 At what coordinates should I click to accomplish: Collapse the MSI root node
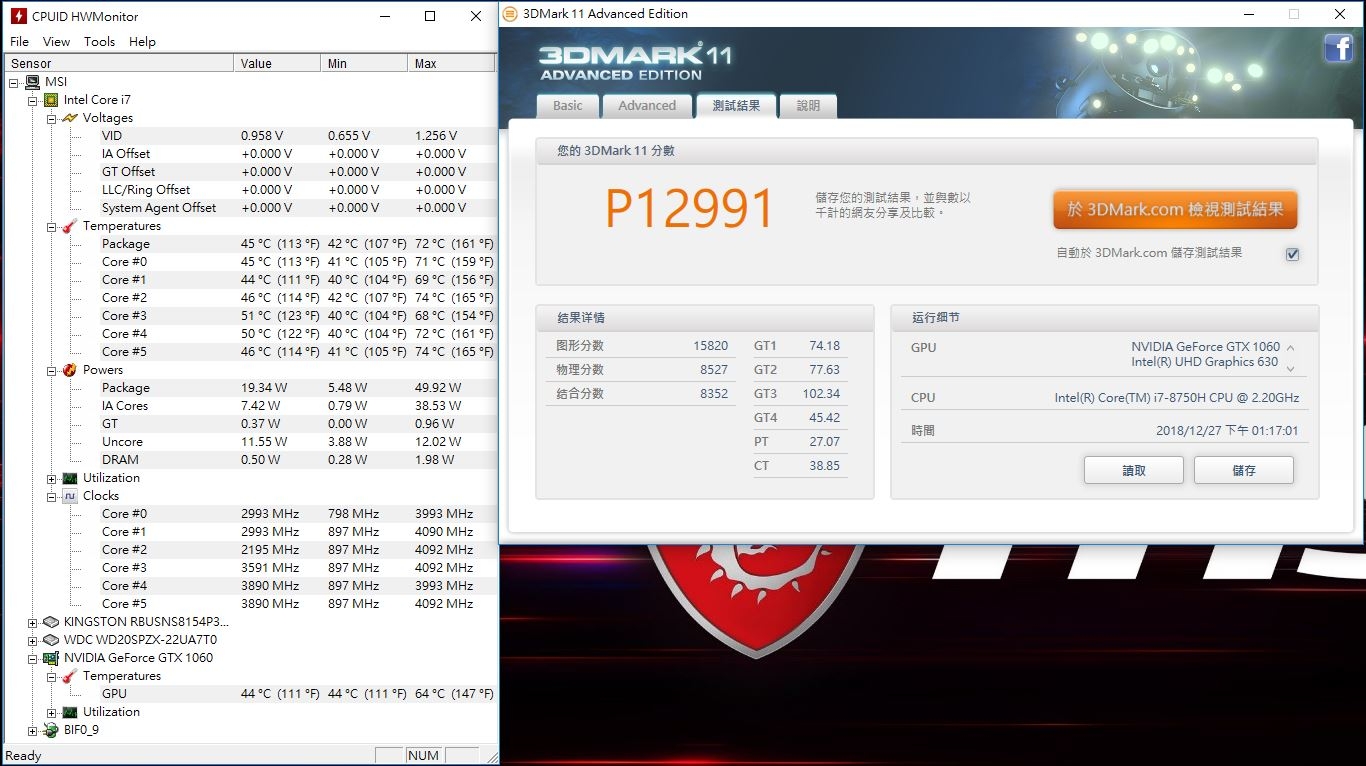[x=14, y=82]
